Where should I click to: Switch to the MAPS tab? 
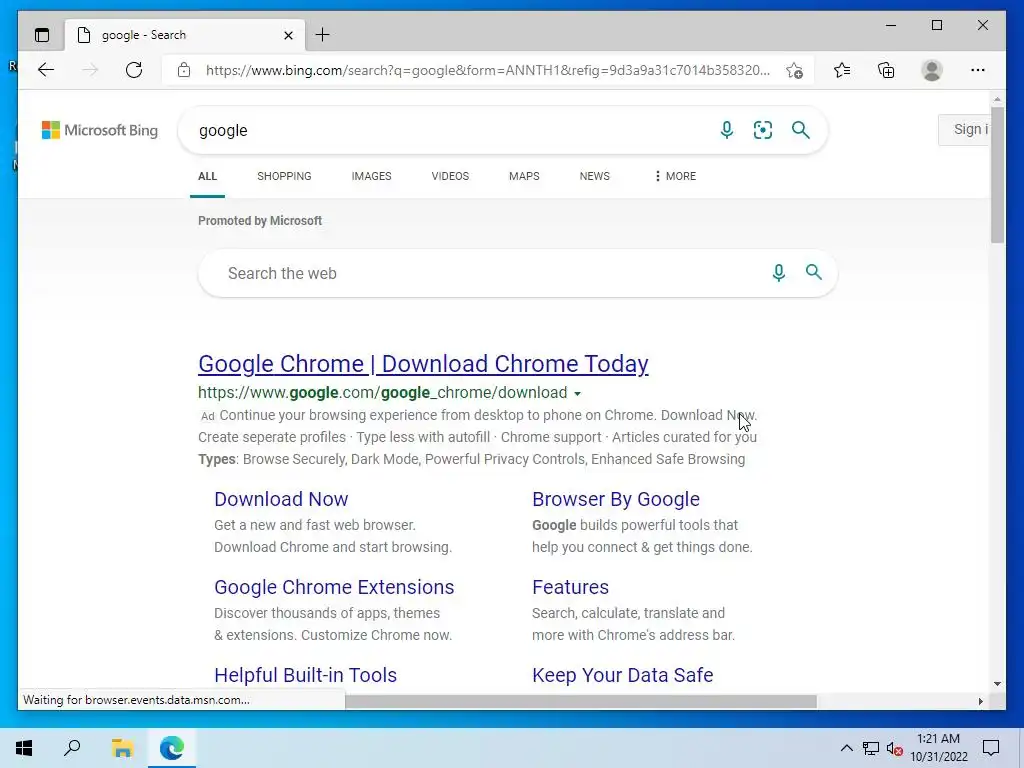(x=524, y=176)
